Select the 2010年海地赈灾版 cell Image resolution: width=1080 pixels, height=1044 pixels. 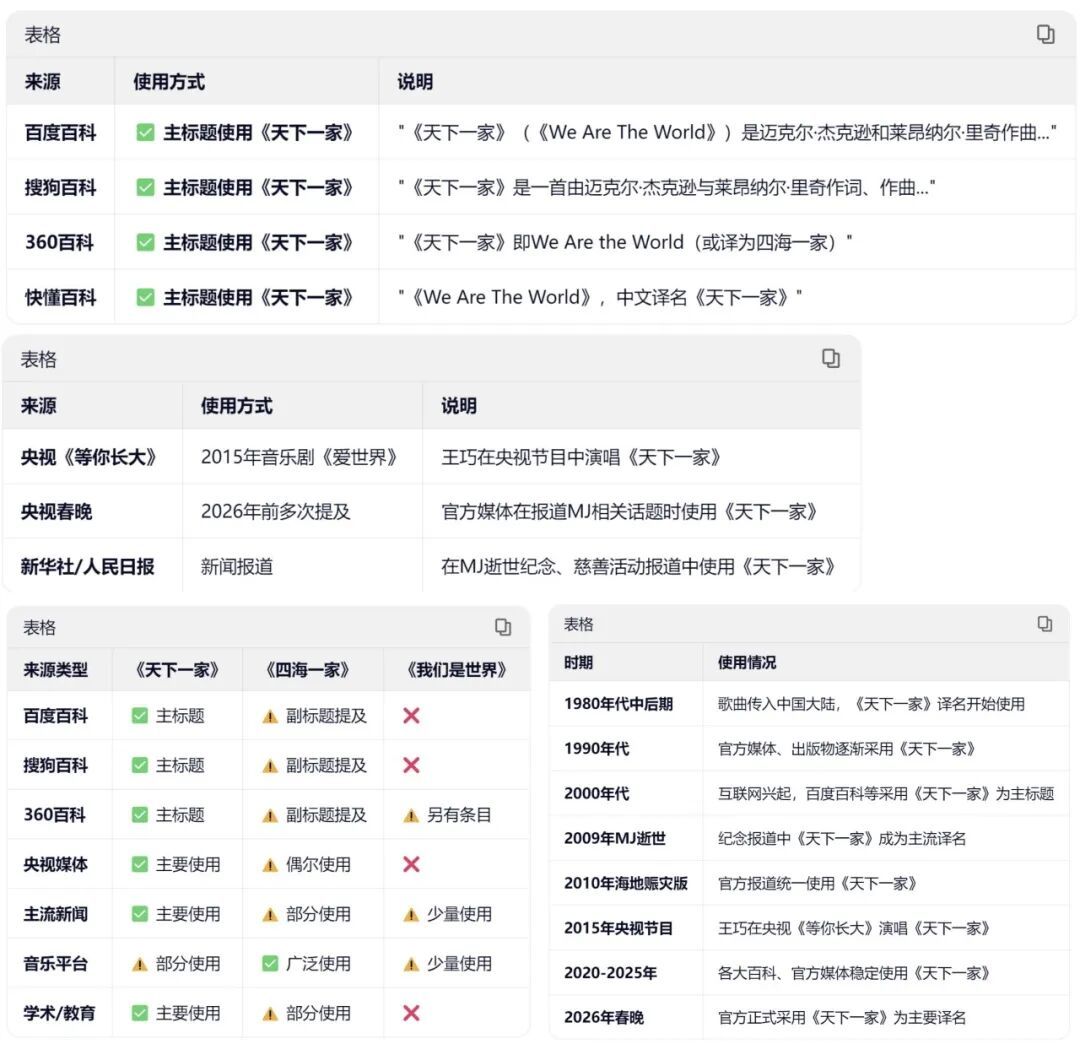625,883
